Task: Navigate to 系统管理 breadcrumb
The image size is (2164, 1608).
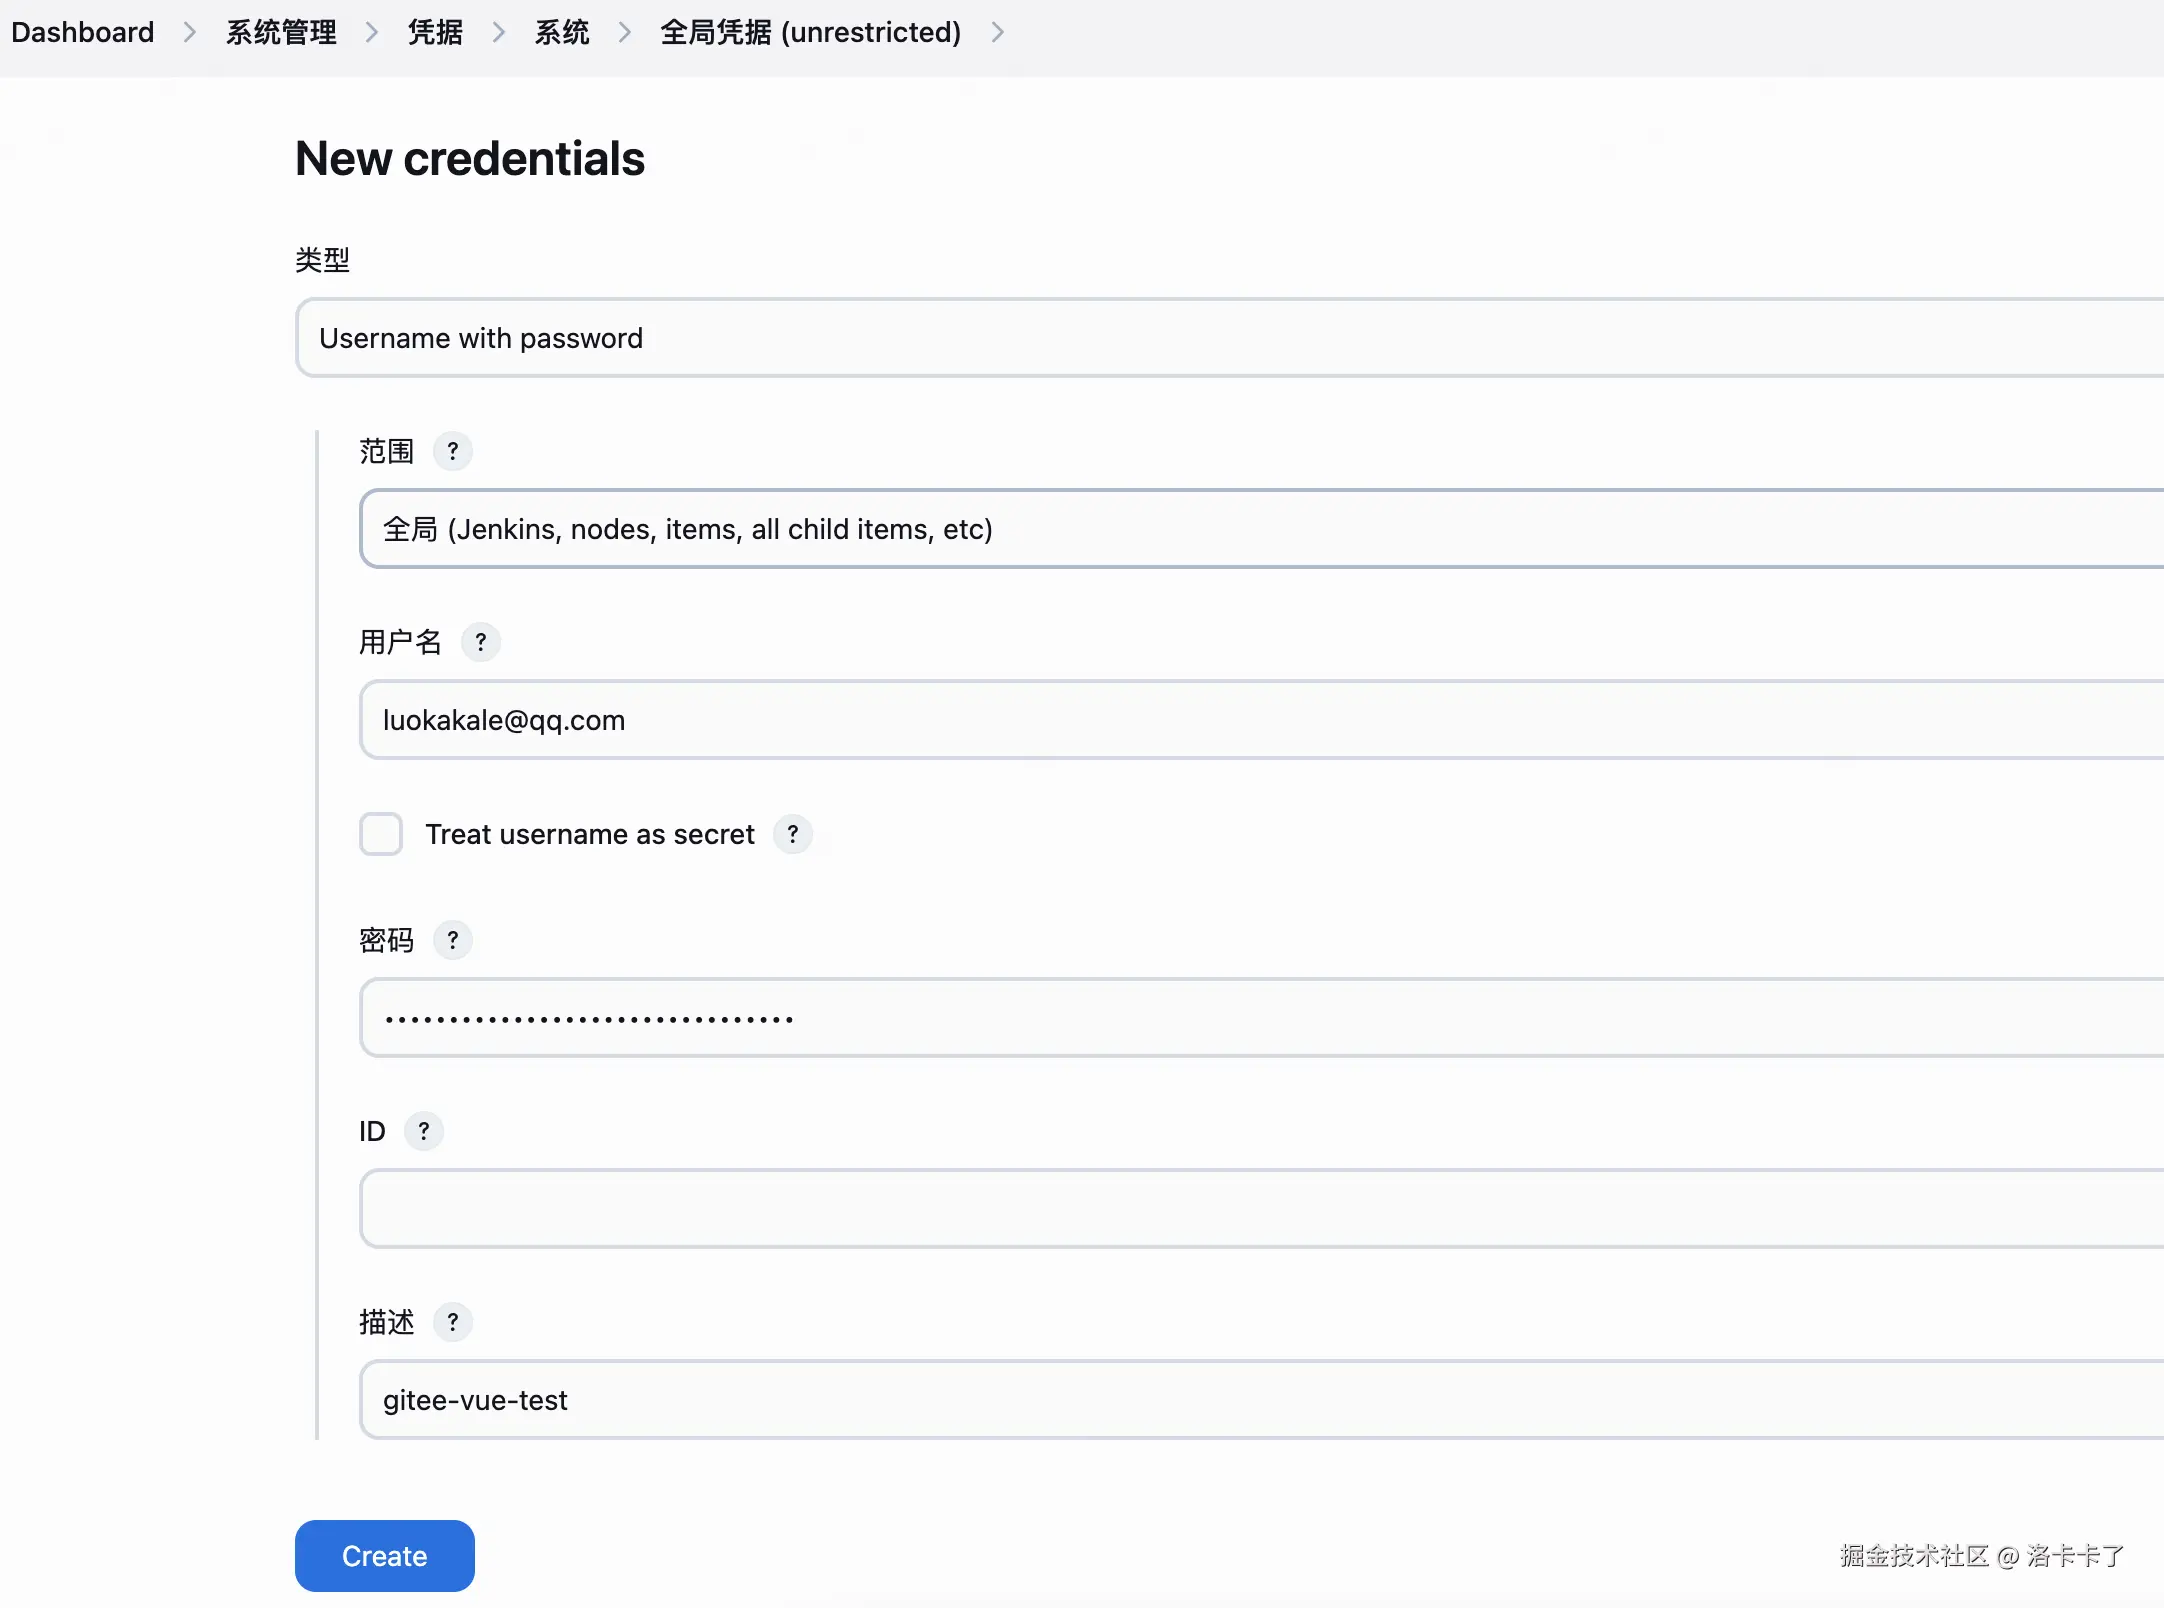Action: (x=281, y=33)
